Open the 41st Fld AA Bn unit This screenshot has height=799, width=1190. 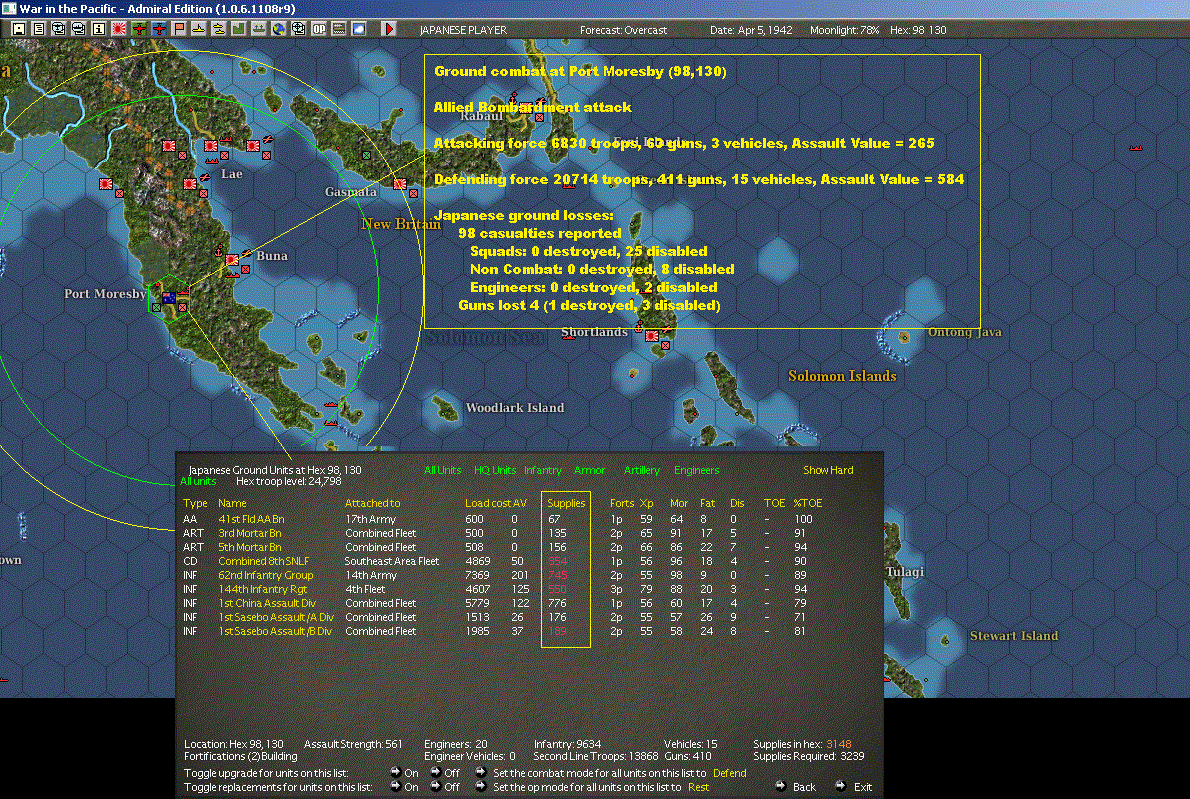[251, 519]
